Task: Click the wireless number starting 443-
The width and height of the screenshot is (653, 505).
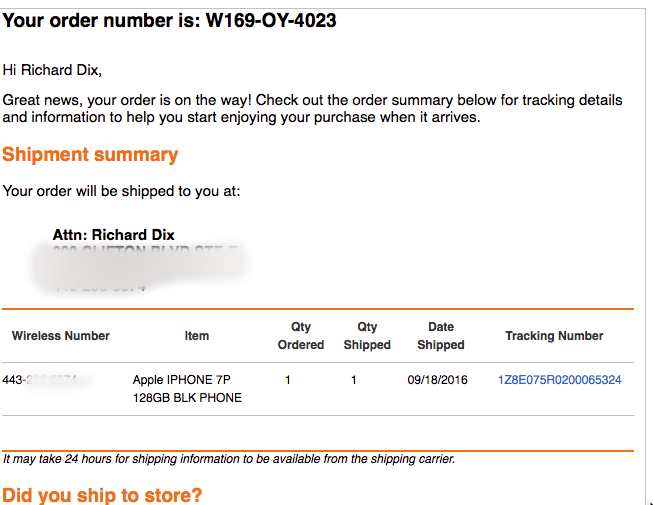Action: 46,380
